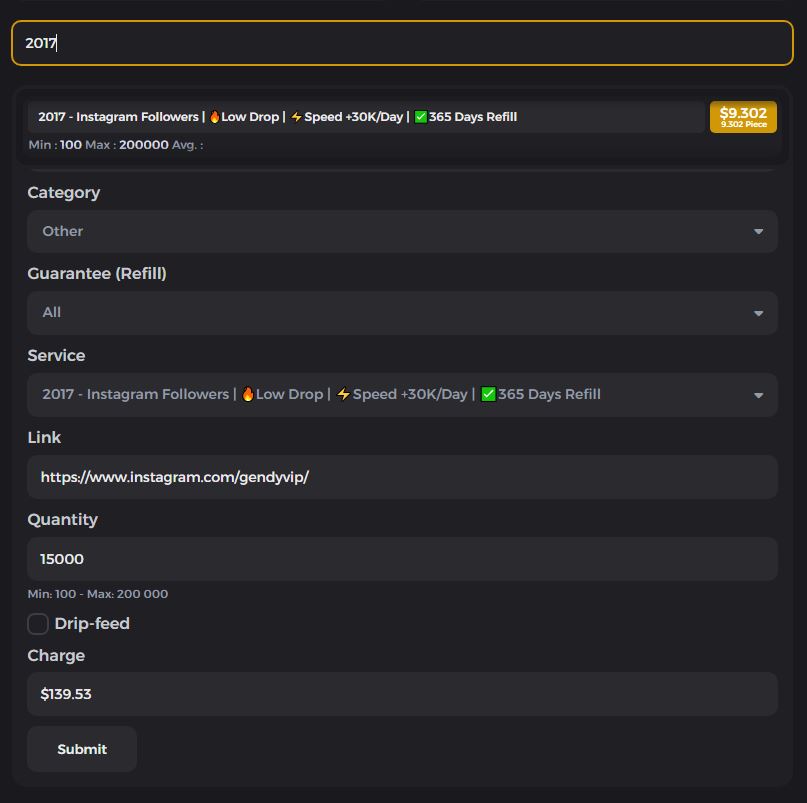Viewport: 807px width, 803px height.
Task: Open the Guarantee (Refill) dropdown
Action: [x=758, y=312]
